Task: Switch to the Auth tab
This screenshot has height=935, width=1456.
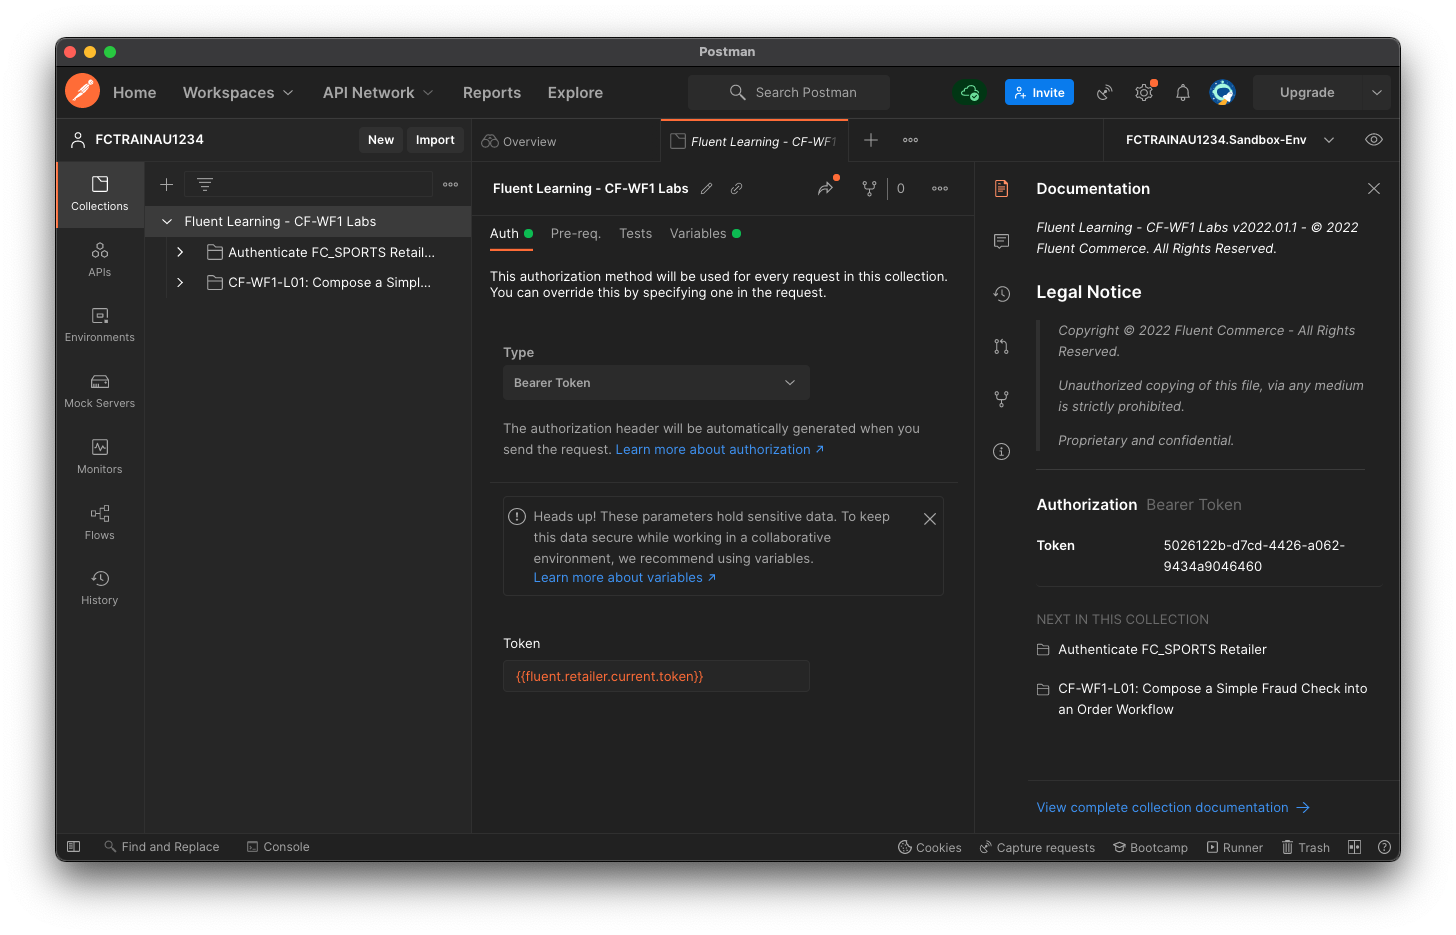Action: tap(511, 234)
